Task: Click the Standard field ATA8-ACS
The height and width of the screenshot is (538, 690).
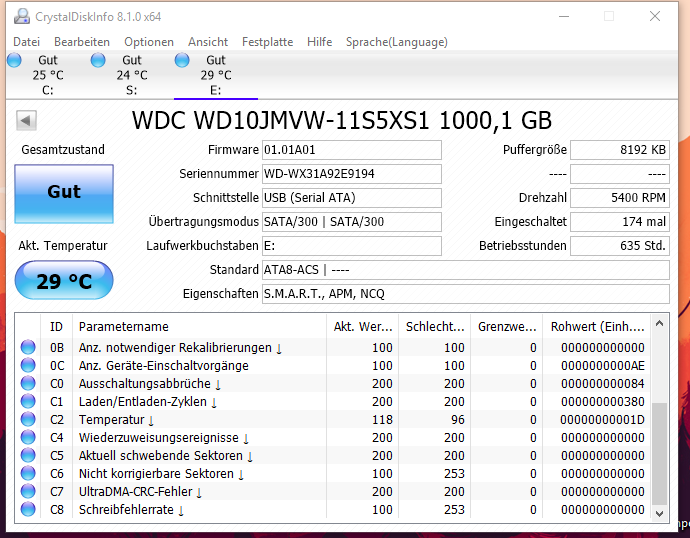Action: pyautogui.click(x=466, y=270)
